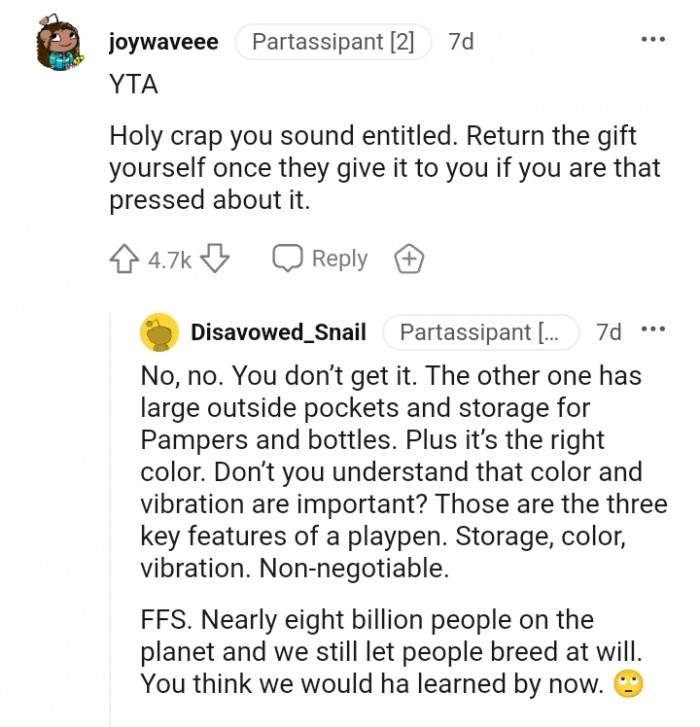Screen dimensions: 700x727
Task: Open more options for Disavowed_Snail's reply
Action: click(652, 331)
